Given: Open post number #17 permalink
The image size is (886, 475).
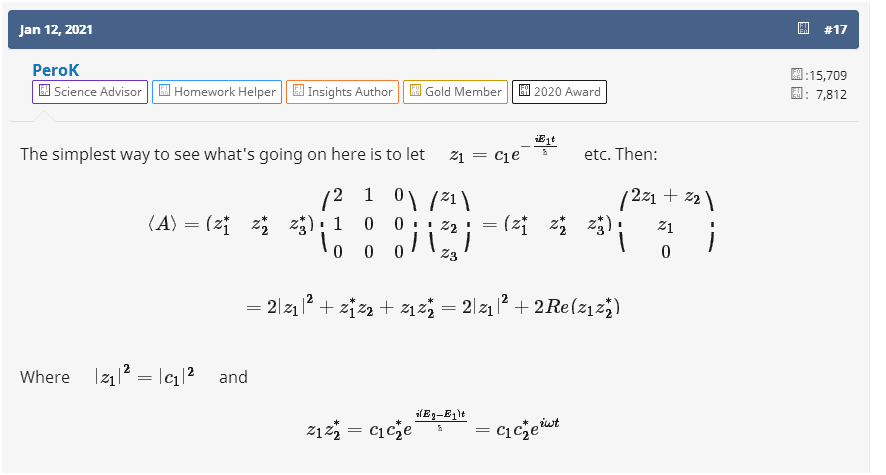Looking at the screenshot, I should (835, 29).
